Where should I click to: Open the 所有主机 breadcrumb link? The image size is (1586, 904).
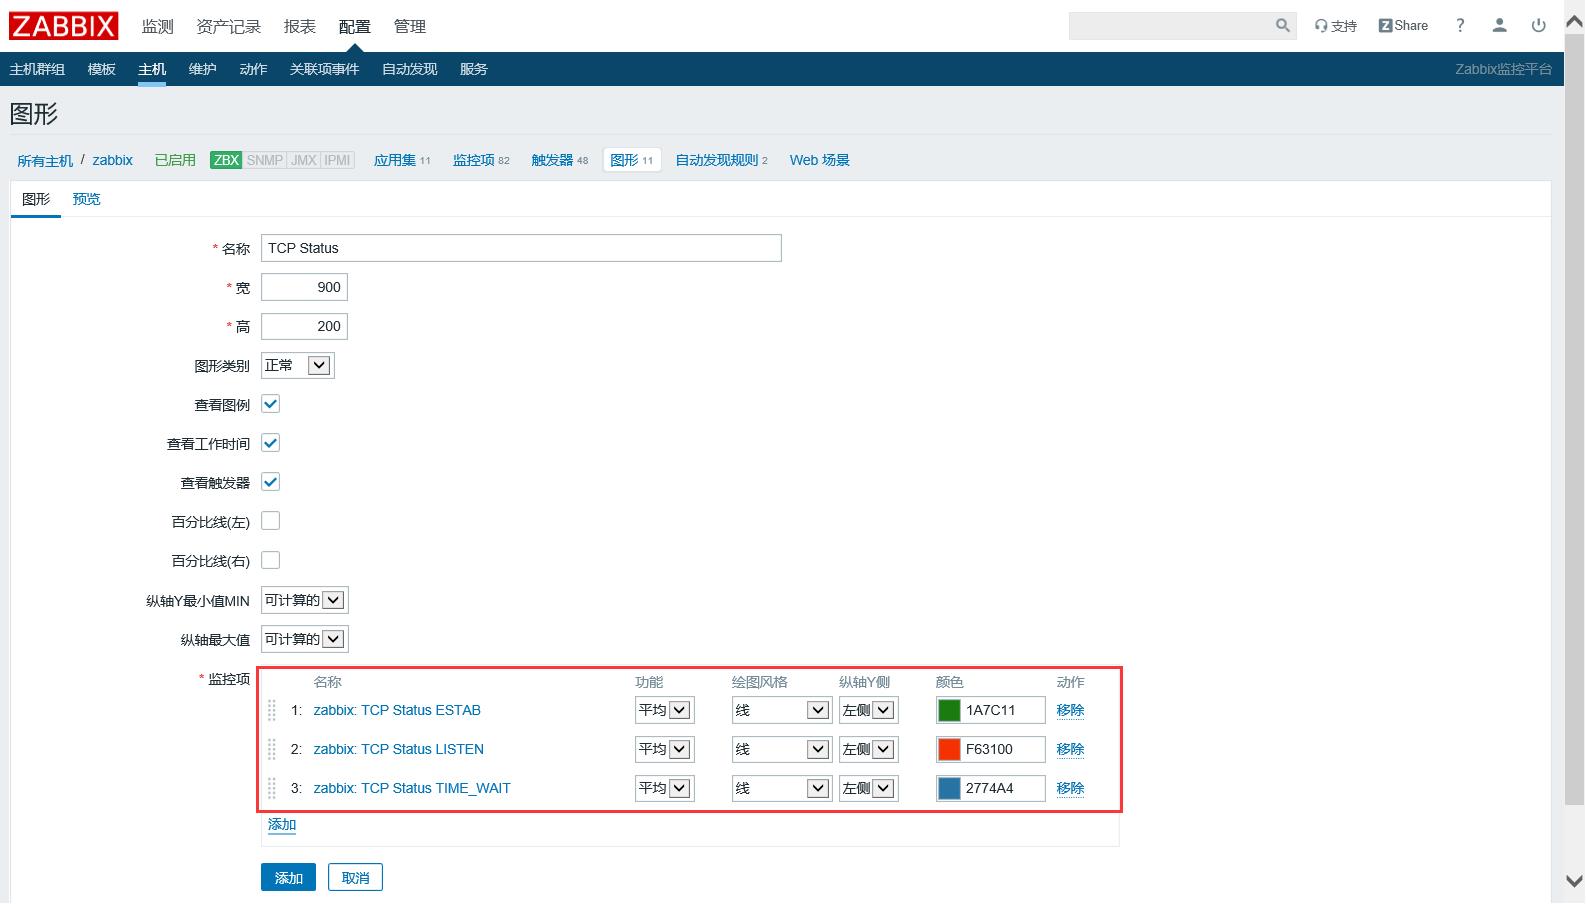pos(45,160)
